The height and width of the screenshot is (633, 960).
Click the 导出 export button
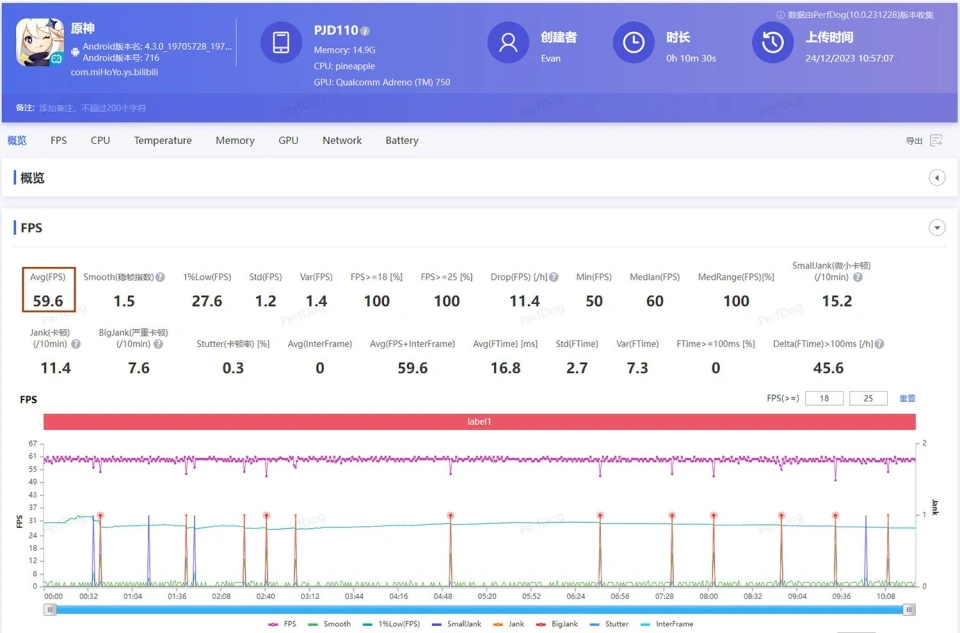[x=914, y=141]
